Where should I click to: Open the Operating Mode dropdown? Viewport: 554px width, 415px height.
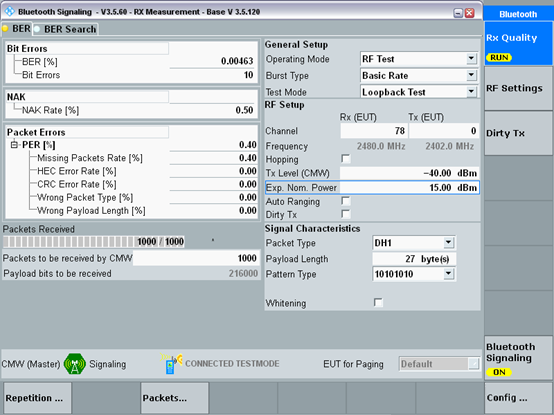coord(471,58)
